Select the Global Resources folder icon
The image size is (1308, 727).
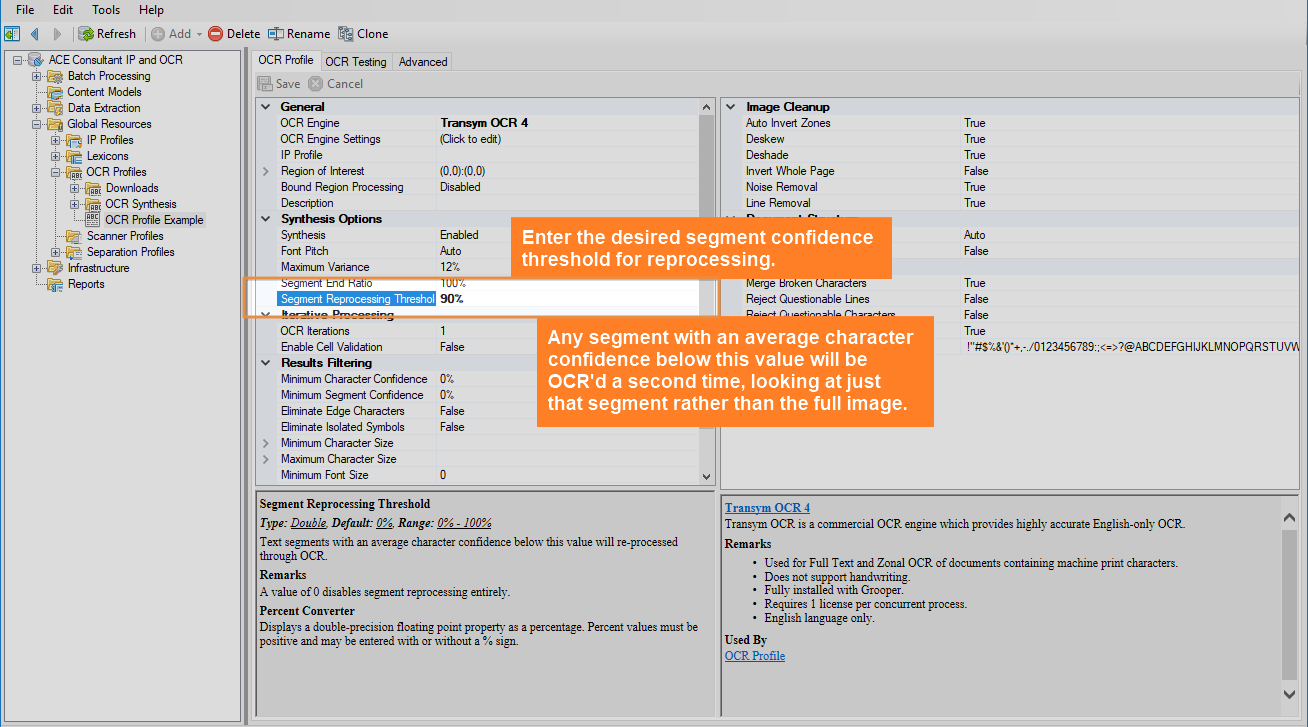click(x=55, y=124)
